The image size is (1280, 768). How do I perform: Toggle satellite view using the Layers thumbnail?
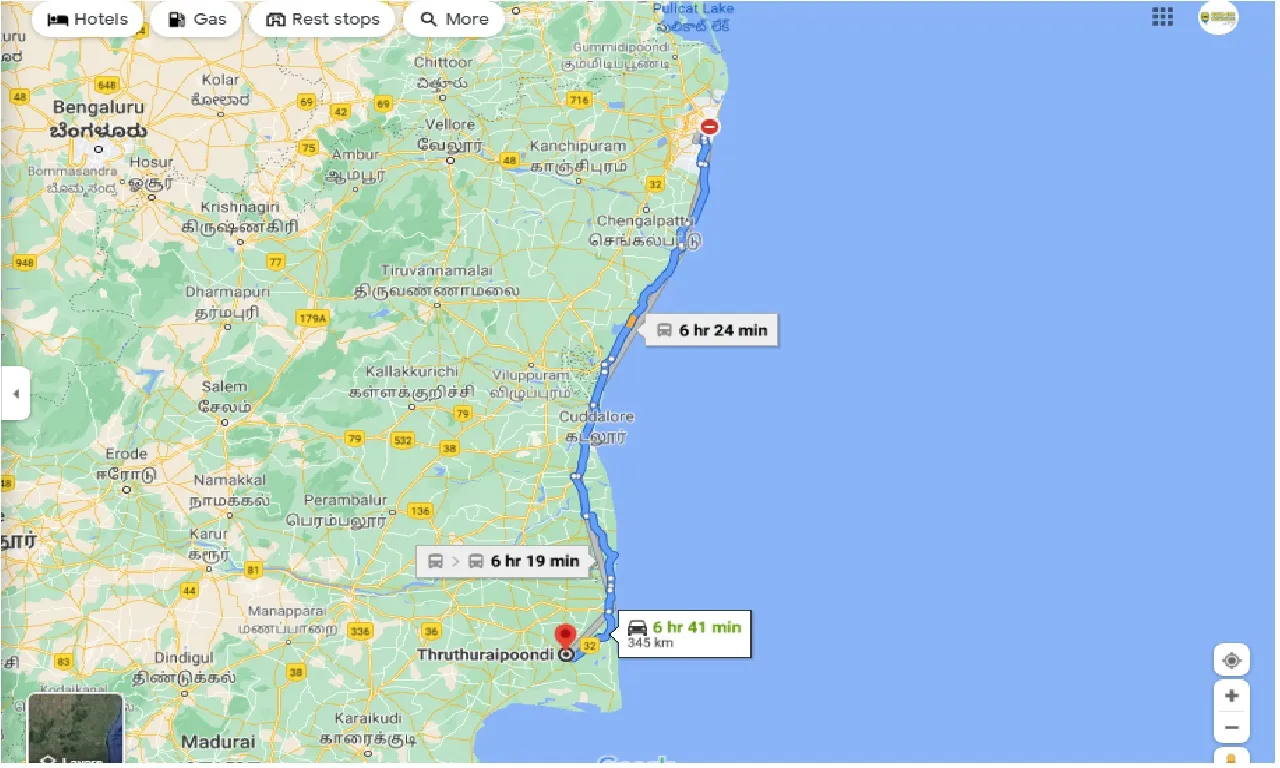(75, 730)
